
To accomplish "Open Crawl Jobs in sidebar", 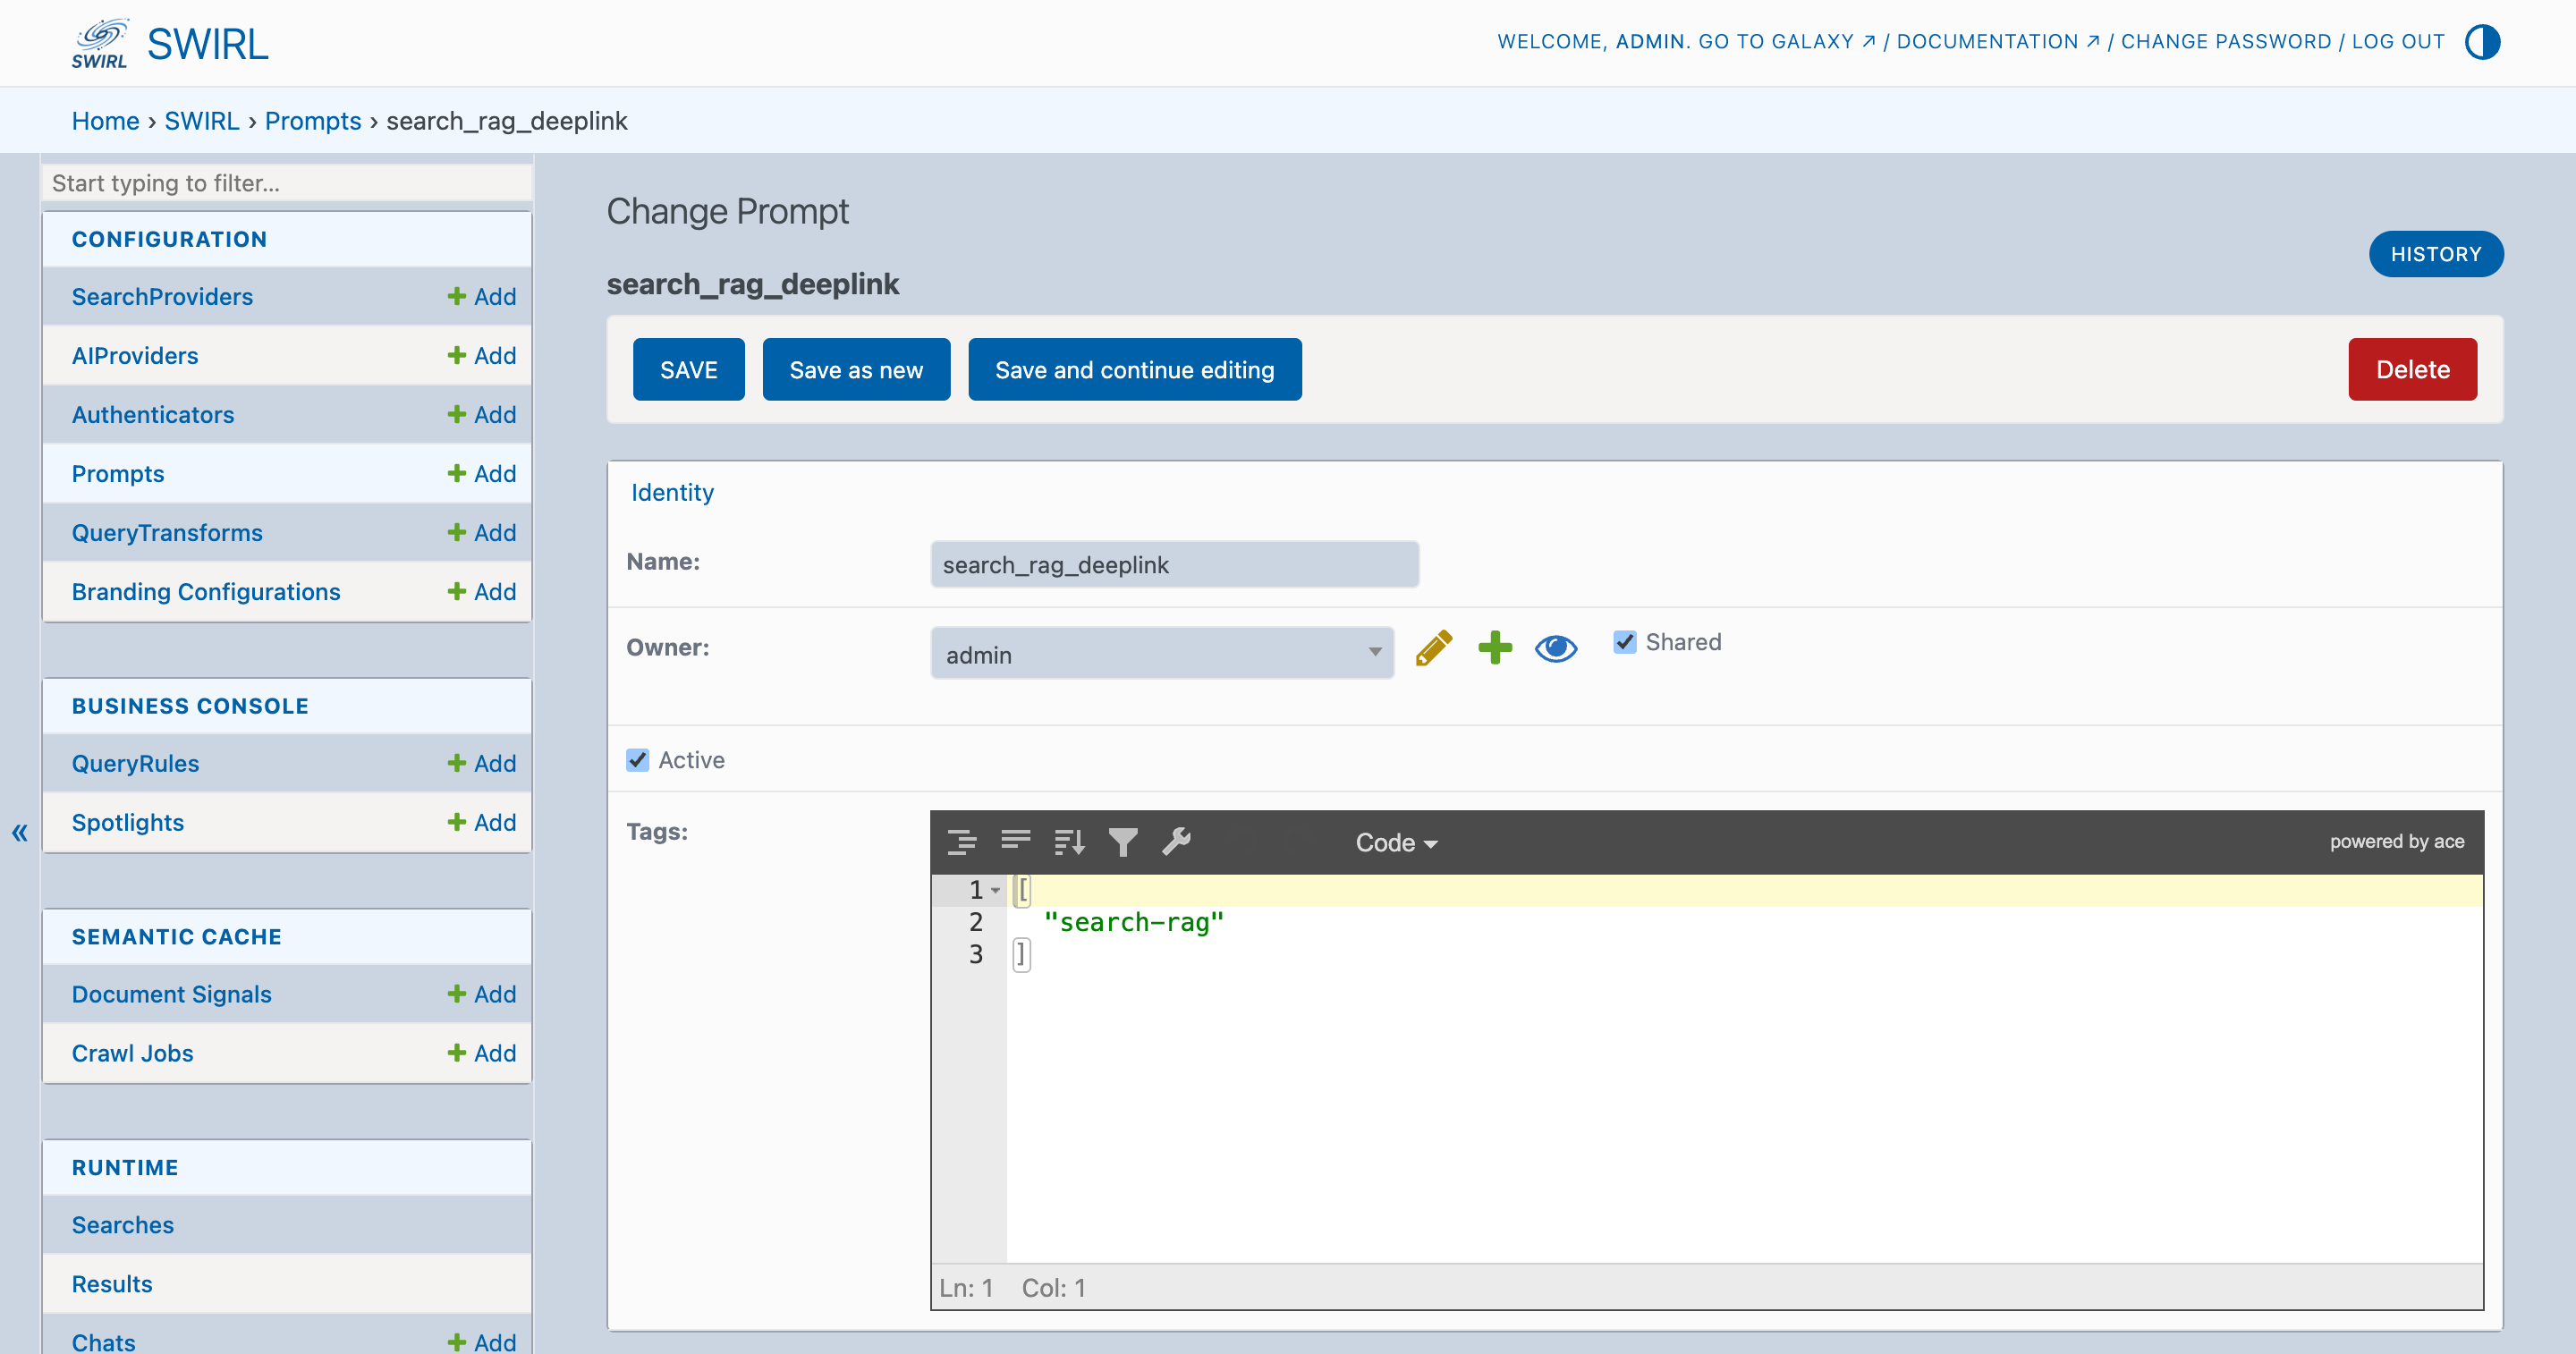I will [133, 1054].
